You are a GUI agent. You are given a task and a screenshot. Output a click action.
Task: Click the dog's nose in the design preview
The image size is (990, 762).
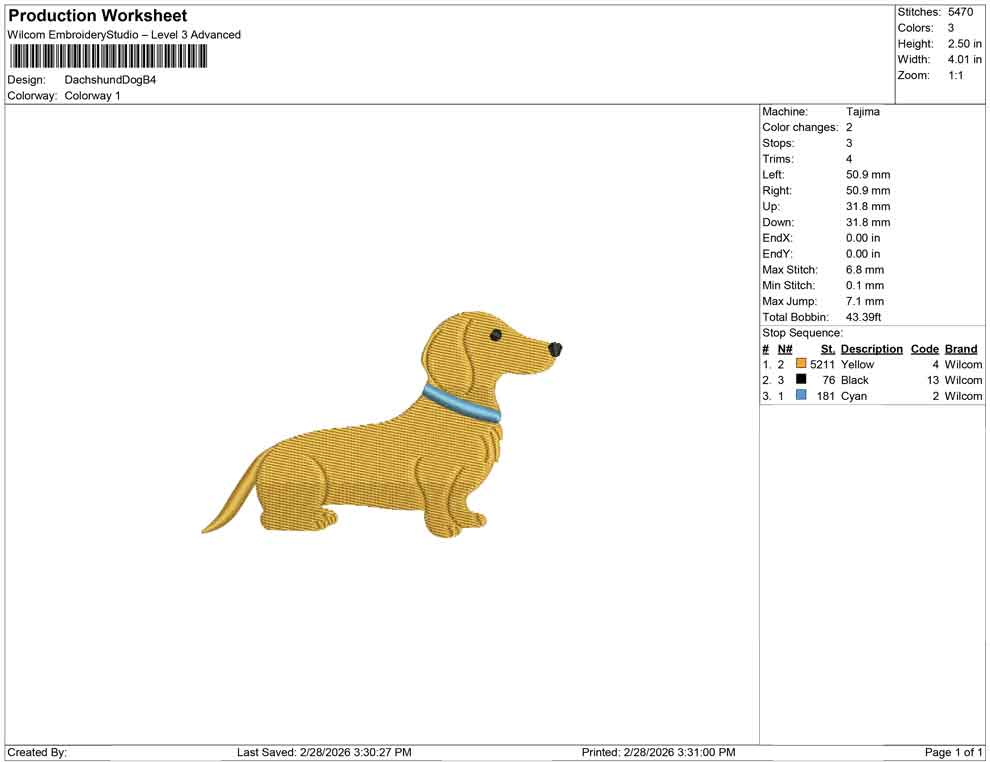pos(554,350)
